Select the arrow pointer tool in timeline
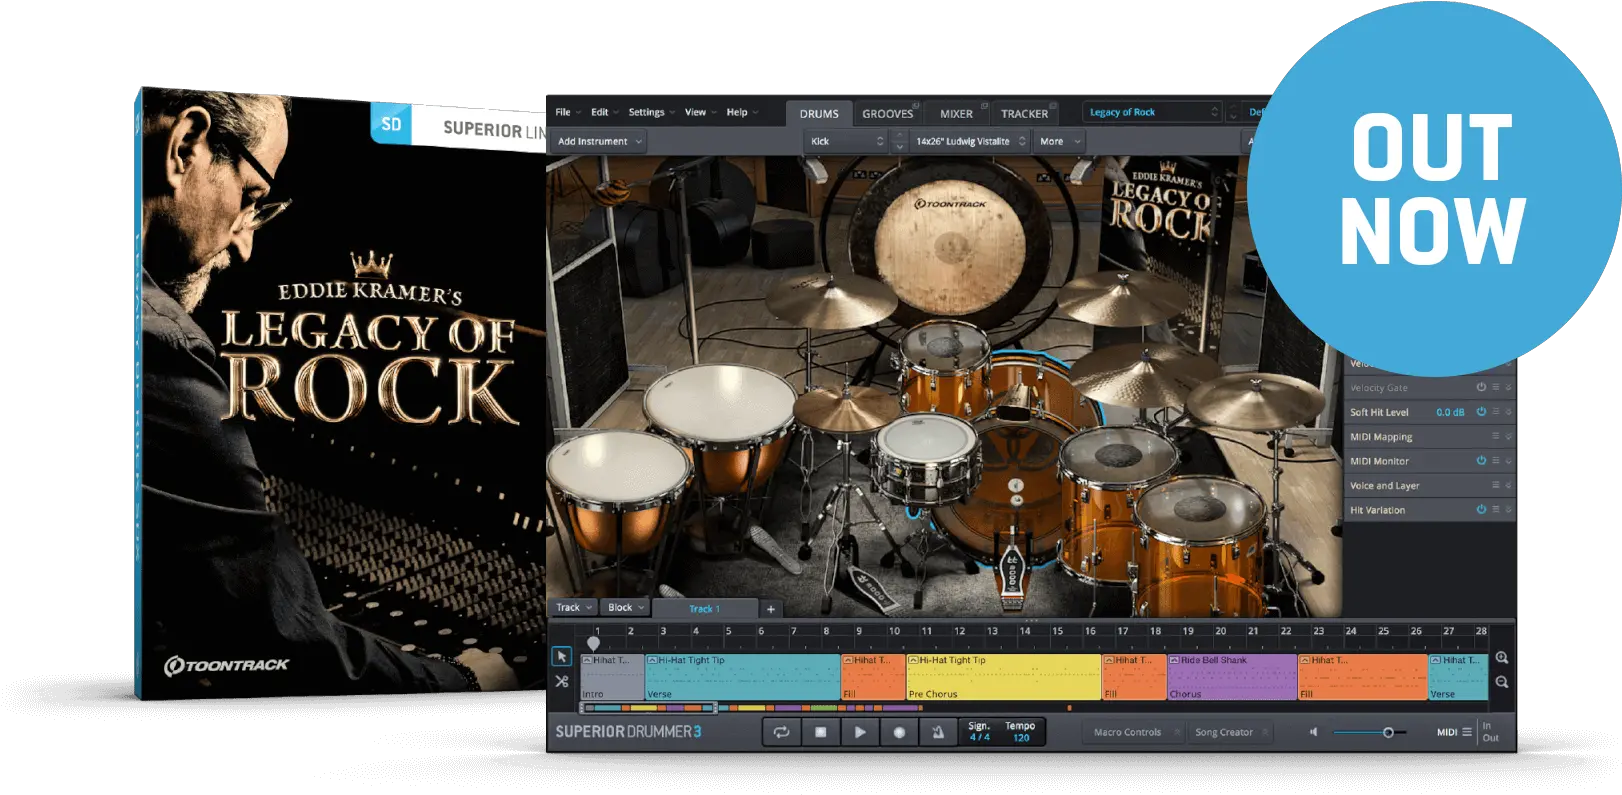The height and width of the screenshot is (795, 1622). [x=562, y=657]
